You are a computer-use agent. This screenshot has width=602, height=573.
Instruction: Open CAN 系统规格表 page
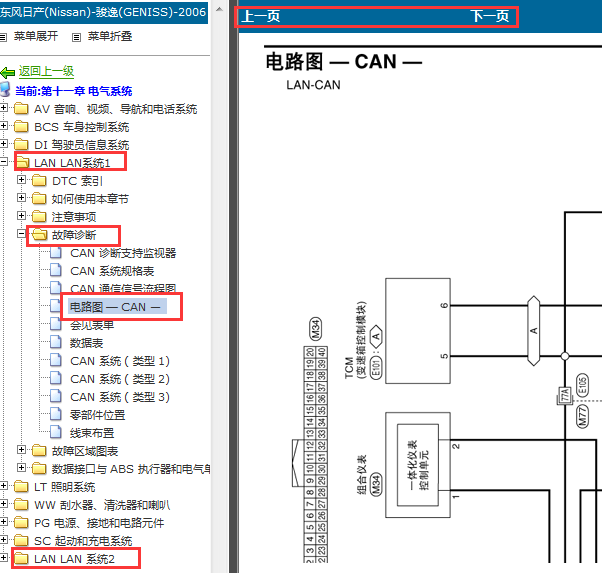112,271
